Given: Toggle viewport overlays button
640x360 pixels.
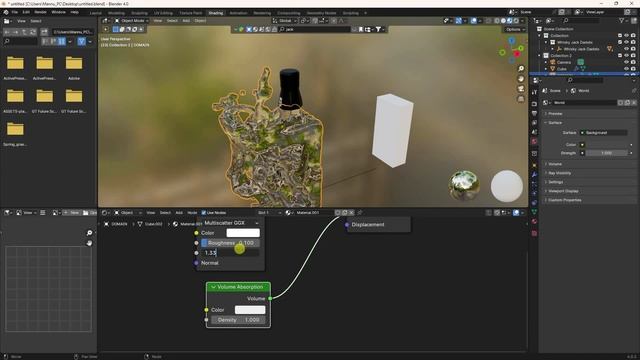Looking at the screenshot, I should click(473, 20).
